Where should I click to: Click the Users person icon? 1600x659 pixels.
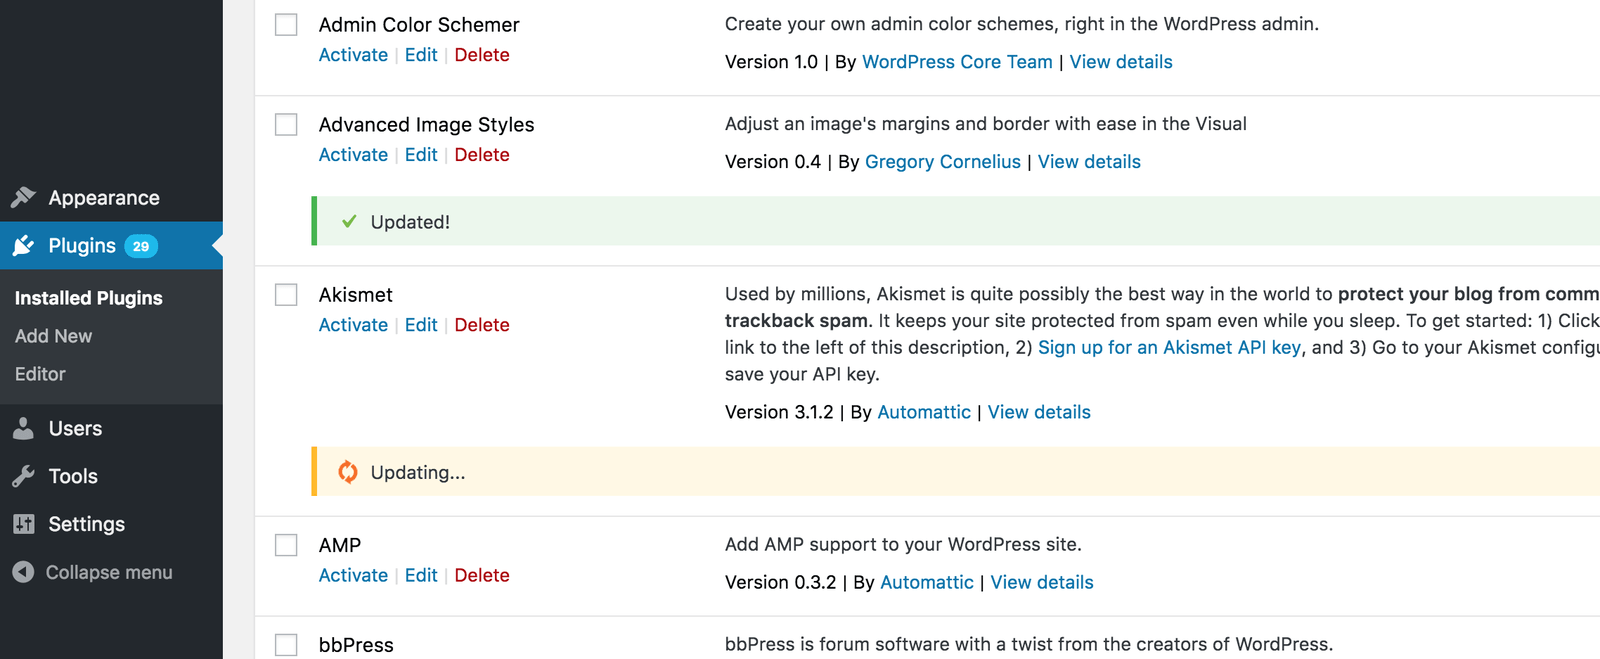click(x=24, y=428)
